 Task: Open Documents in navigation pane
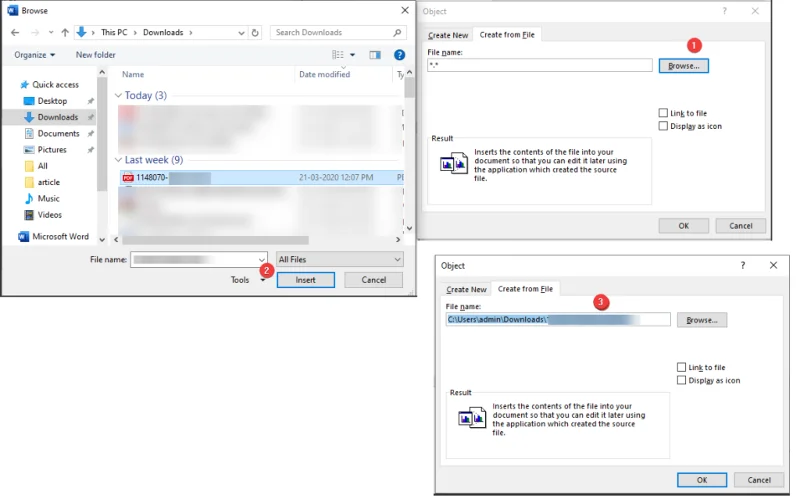tap(52, 134)
